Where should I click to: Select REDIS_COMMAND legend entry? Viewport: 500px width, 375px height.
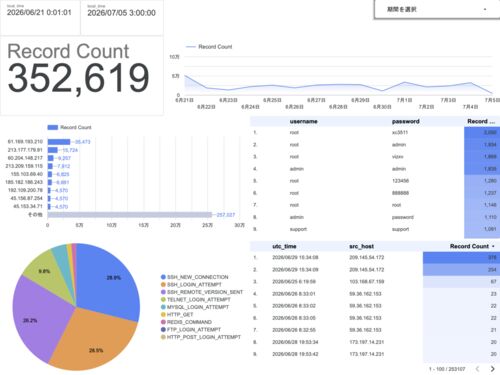pos(186,322)
